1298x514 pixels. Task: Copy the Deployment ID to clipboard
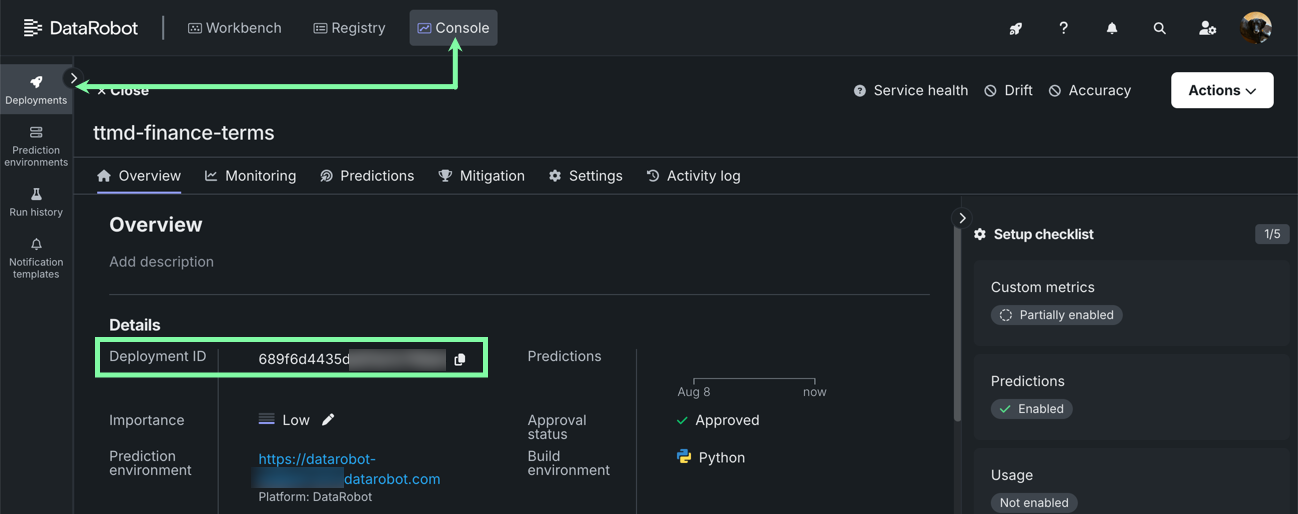tap(460, 360)
